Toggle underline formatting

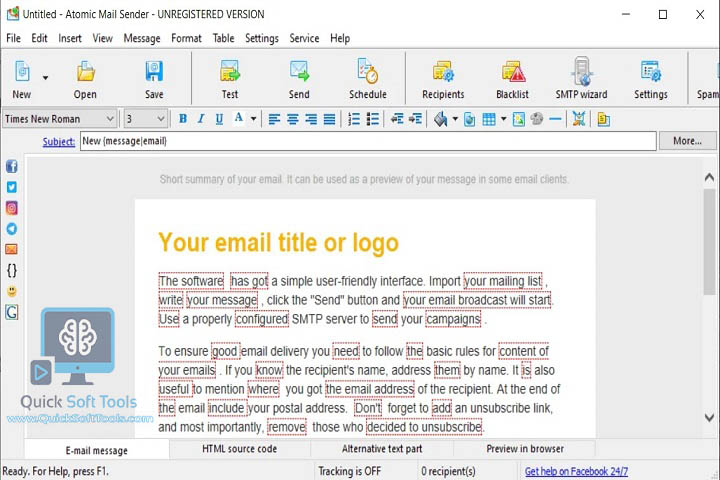pos(219,119)
